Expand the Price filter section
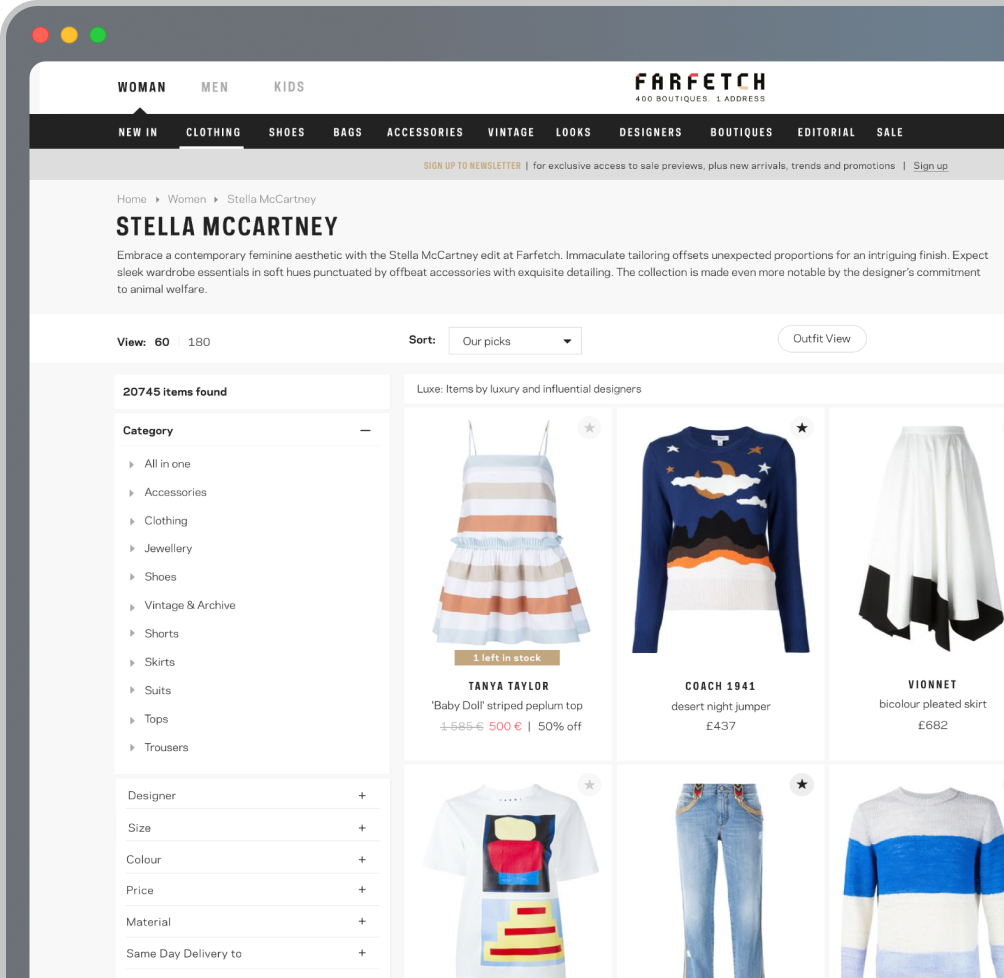The image size is (1004, 978). click(x=362, y=890)
